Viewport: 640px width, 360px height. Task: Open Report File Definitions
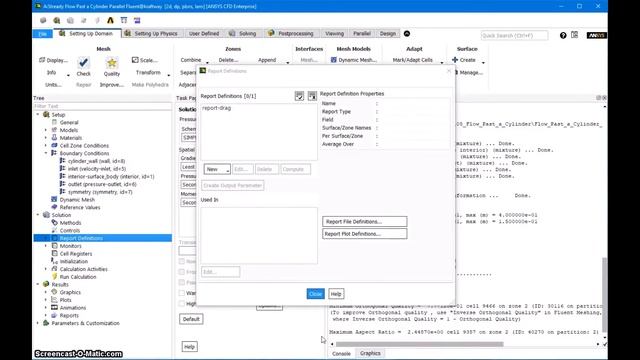tap(364, 221)
